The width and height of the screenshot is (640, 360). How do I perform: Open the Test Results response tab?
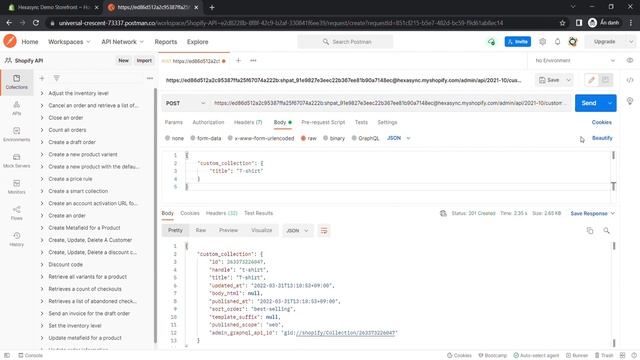258,213
